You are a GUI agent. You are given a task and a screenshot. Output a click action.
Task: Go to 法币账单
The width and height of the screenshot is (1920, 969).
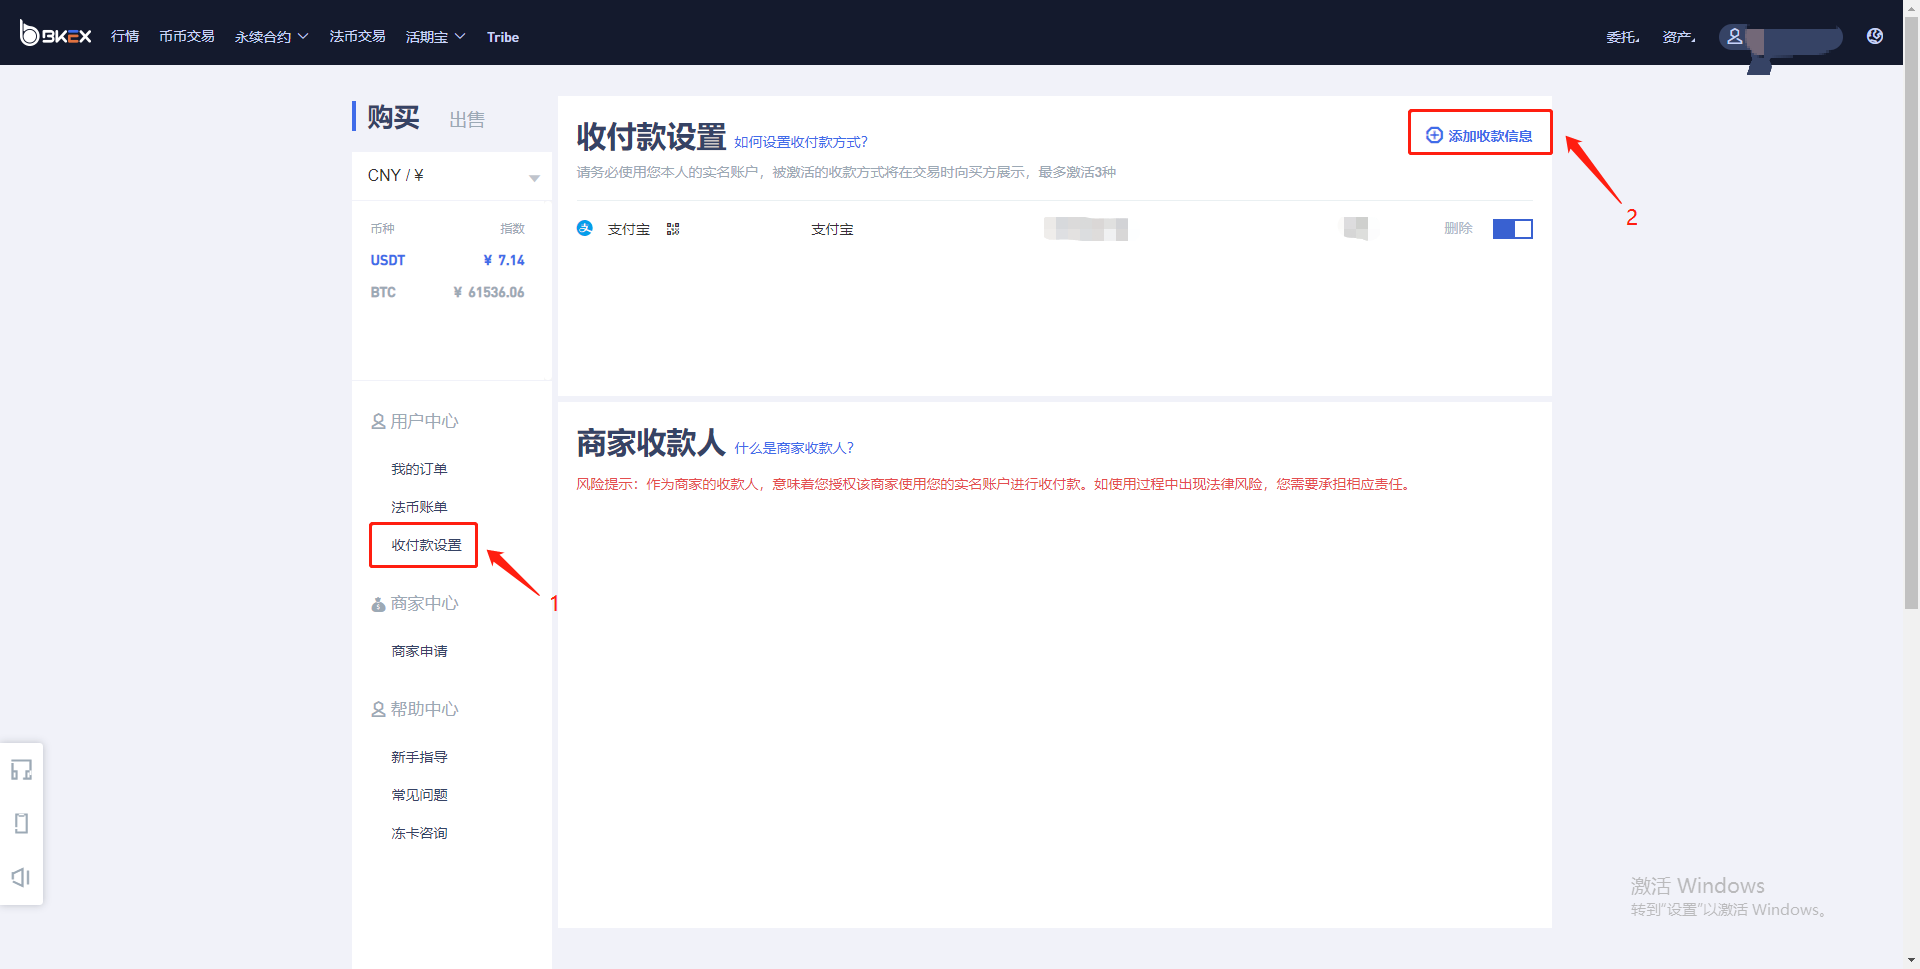pos(419,507)
